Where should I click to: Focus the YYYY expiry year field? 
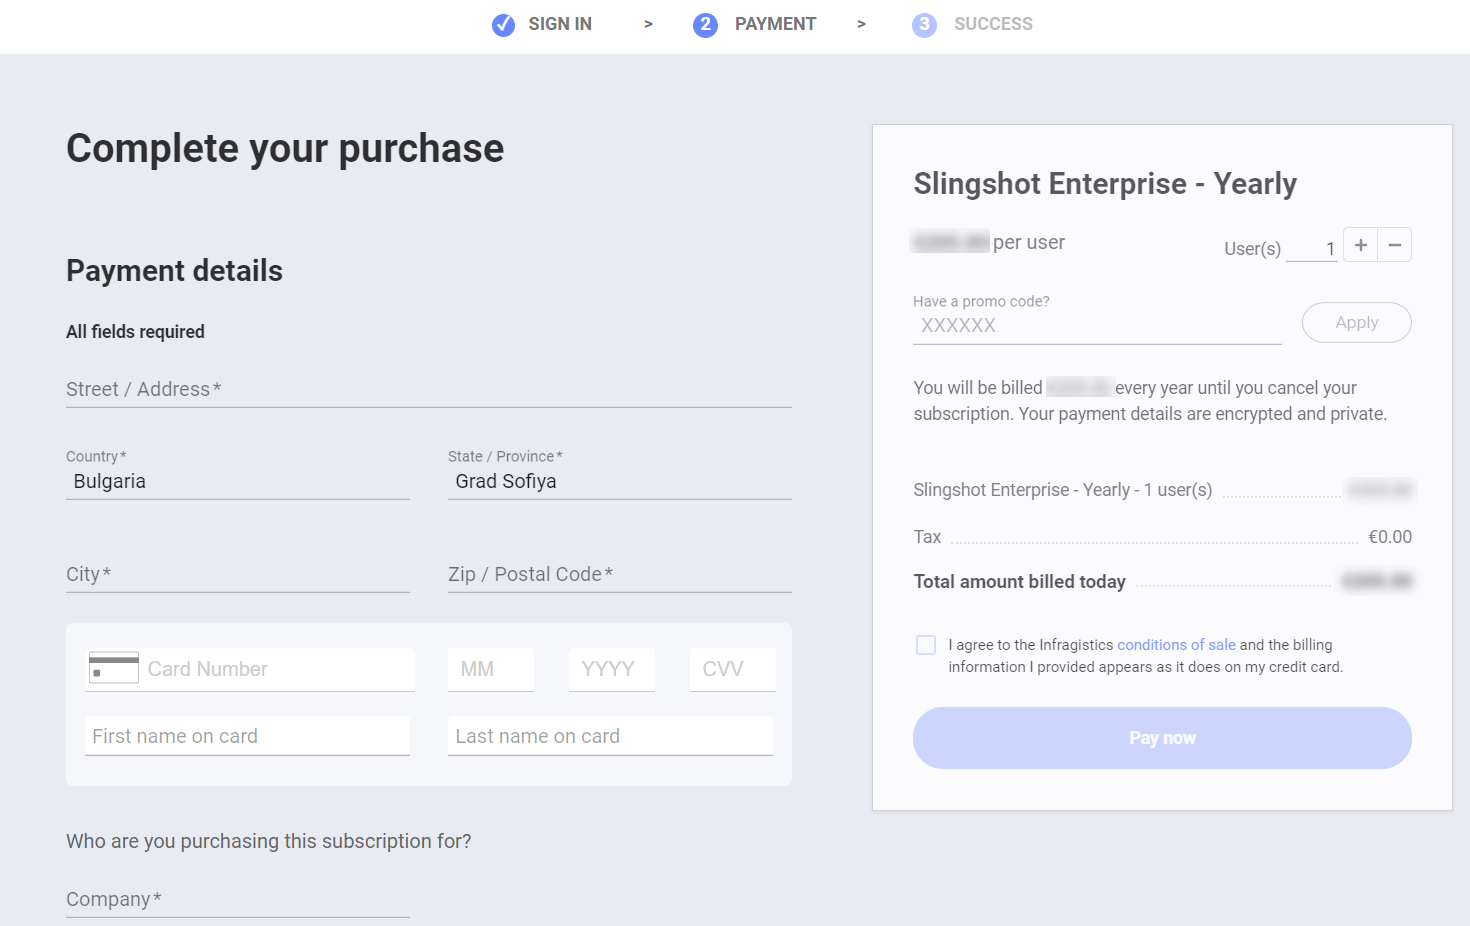pos(612,669)
